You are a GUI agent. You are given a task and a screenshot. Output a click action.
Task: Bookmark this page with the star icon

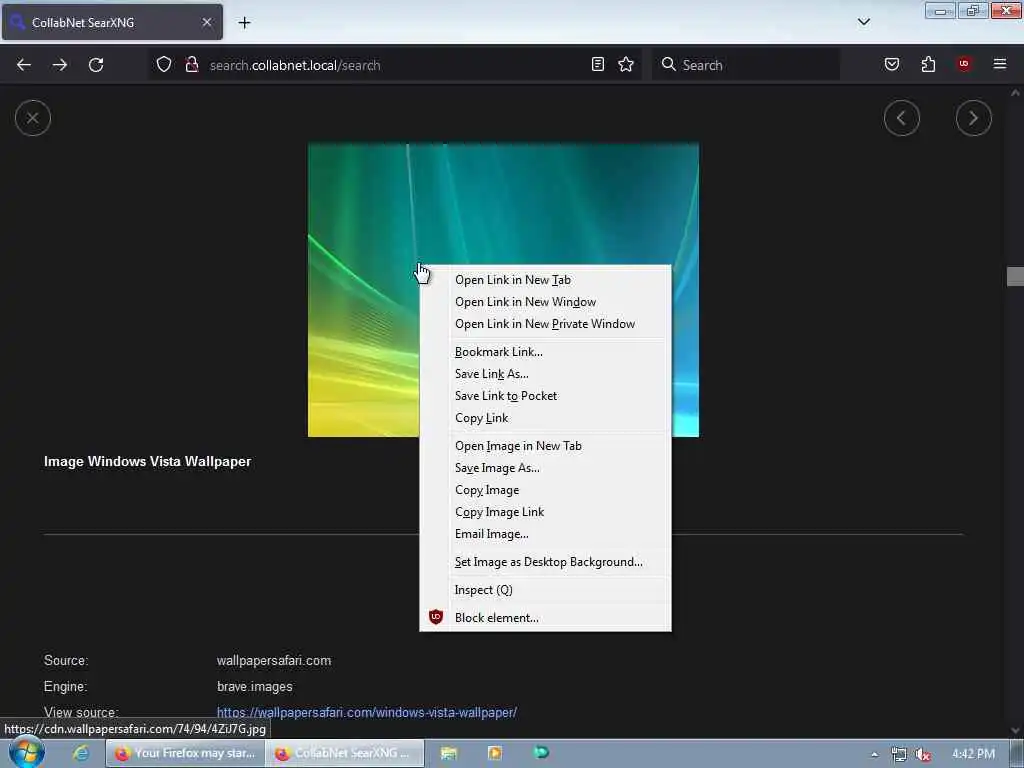626,64
